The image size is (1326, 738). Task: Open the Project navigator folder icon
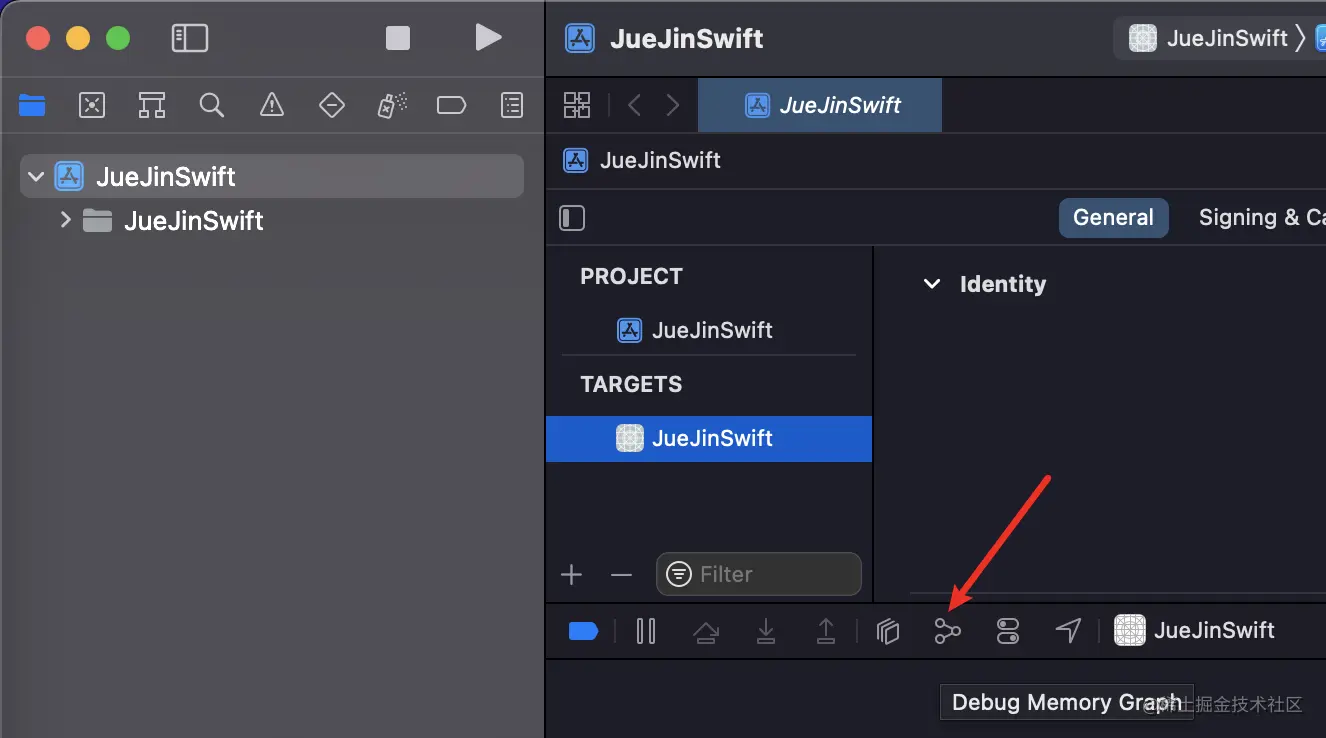[x=32, y=104]
